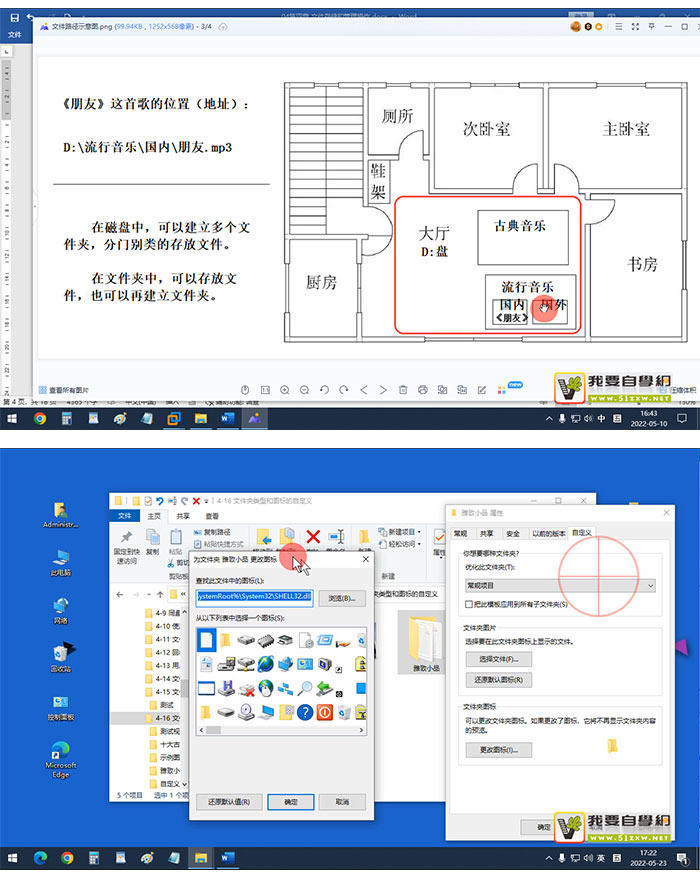This screenshot has width=700, height=878.
Task: Go to the previous image in viewer
Action: point(363,390)
